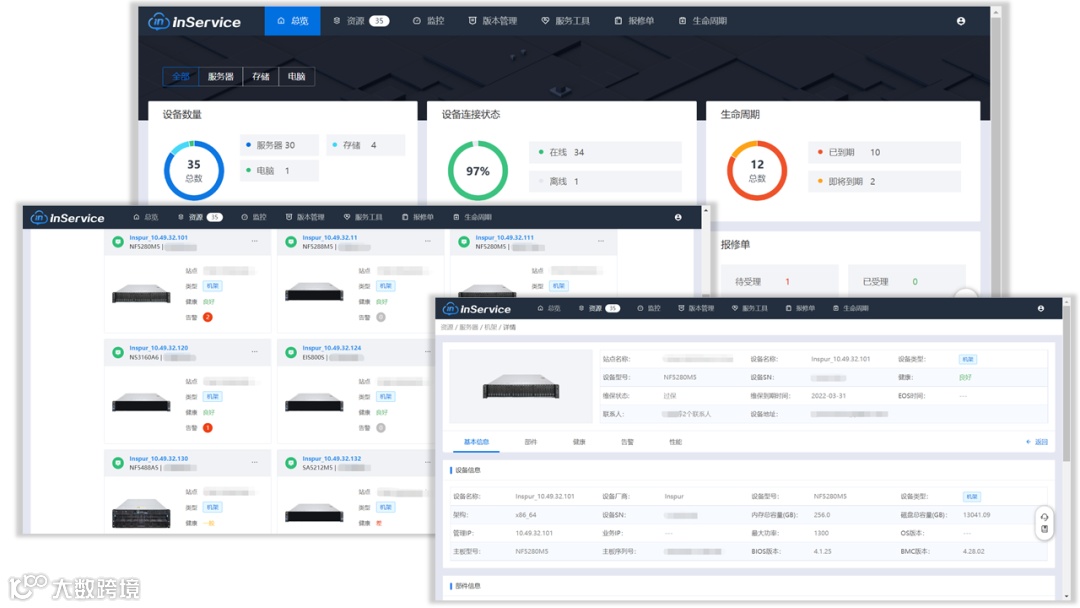
Task: Click green status icon of Inspur_10.49.32.120 card
Action: [118, 353]
